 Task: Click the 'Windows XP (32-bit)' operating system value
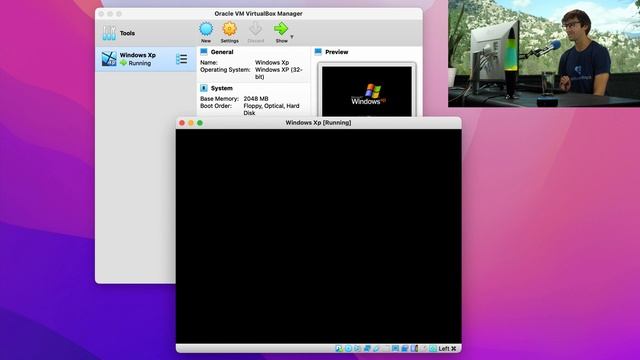tap(279, 73)
